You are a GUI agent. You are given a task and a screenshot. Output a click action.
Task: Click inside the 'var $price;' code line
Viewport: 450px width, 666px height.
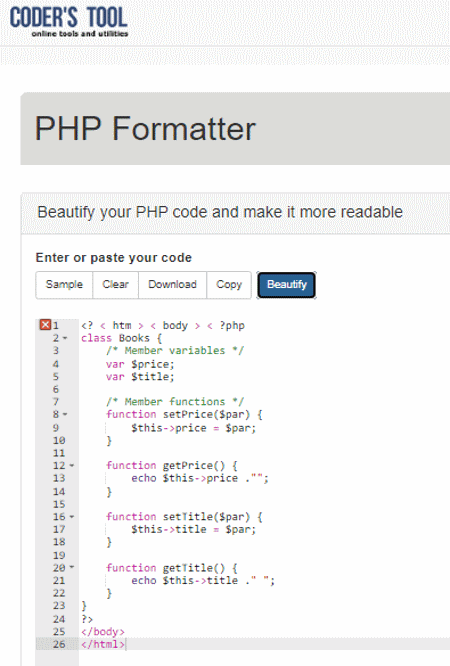tap(140, 364)
